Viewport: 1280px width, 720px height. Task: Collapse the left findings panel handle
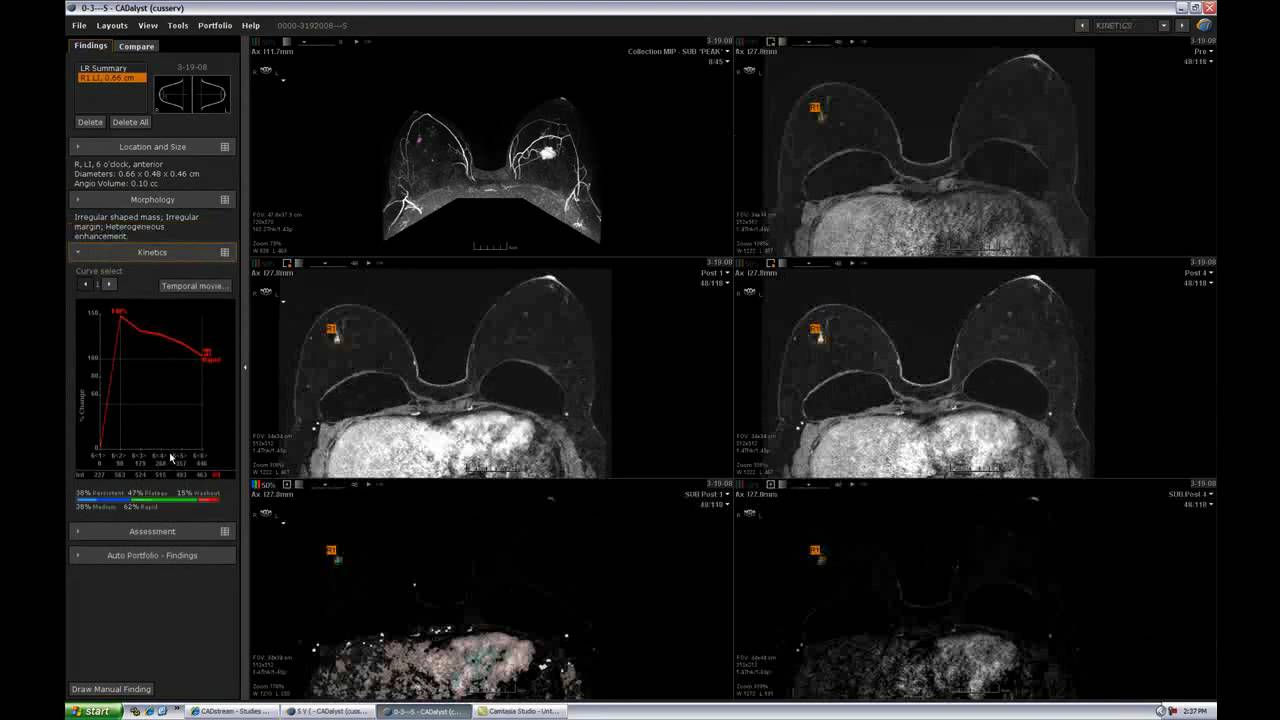pyautogui.click(x=245, y=367)
